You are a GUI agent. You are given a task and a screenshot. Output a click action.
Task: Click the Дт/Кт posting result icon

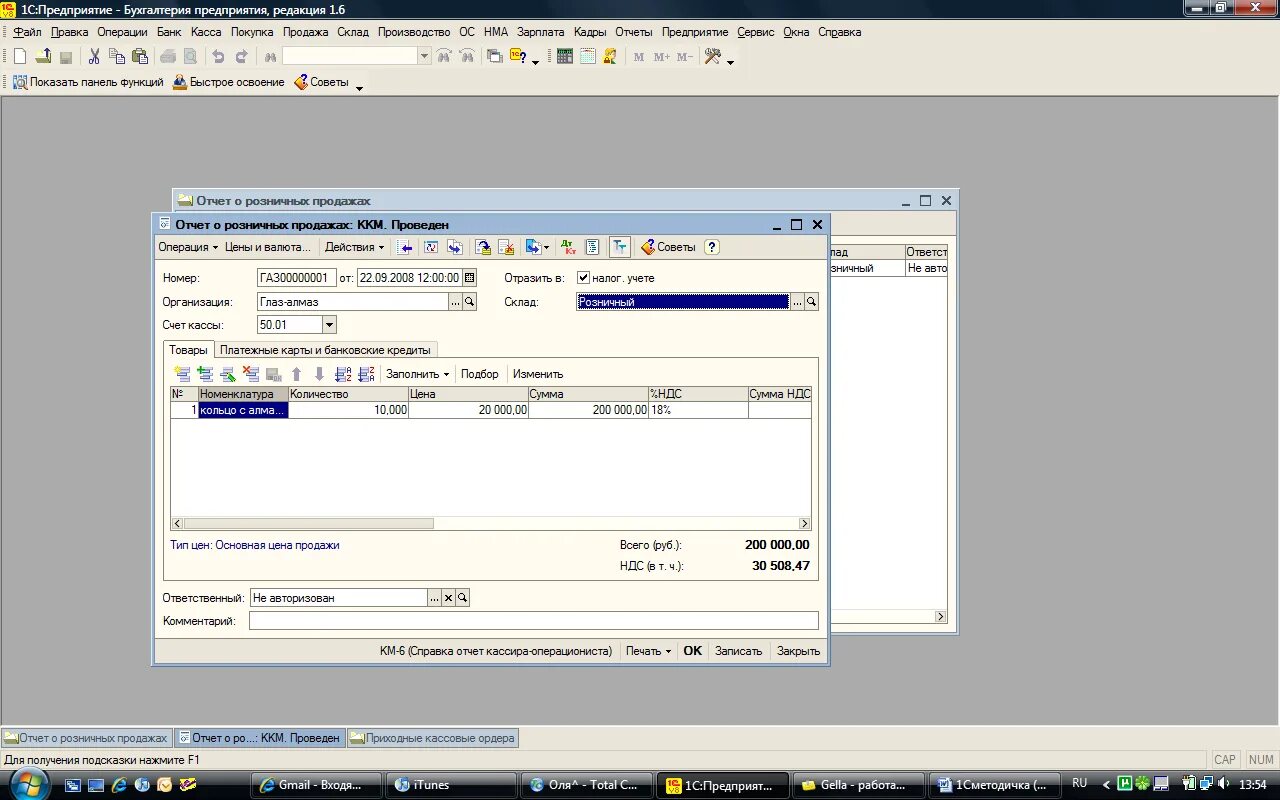pos(568,247)
